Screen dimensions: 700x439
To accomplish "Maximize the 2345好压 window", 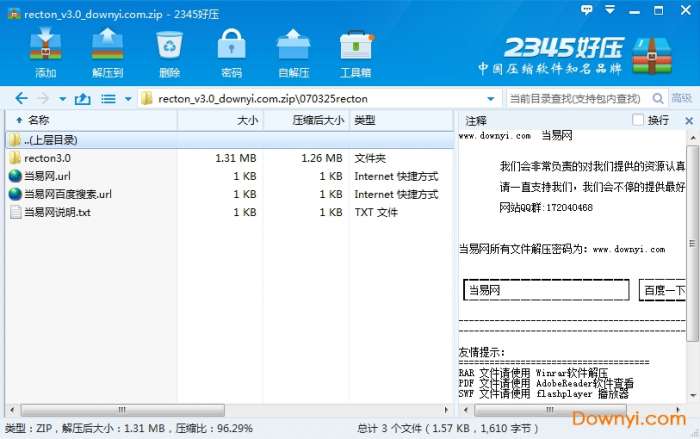I will click(x=658, y=10).
